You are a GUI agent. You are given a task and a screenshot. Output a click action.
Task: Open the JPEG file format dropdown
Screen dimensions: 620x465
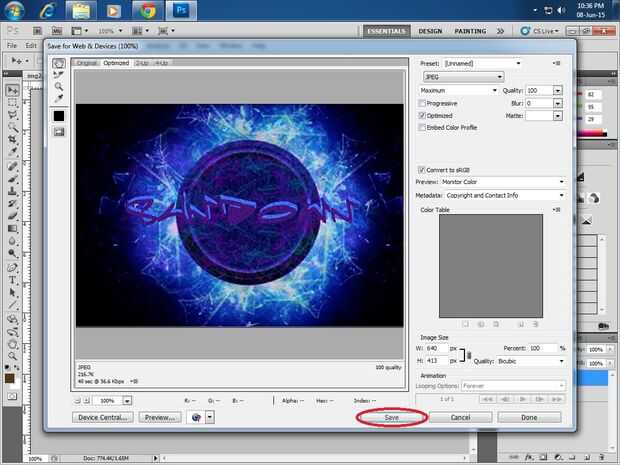click(463, 77)
